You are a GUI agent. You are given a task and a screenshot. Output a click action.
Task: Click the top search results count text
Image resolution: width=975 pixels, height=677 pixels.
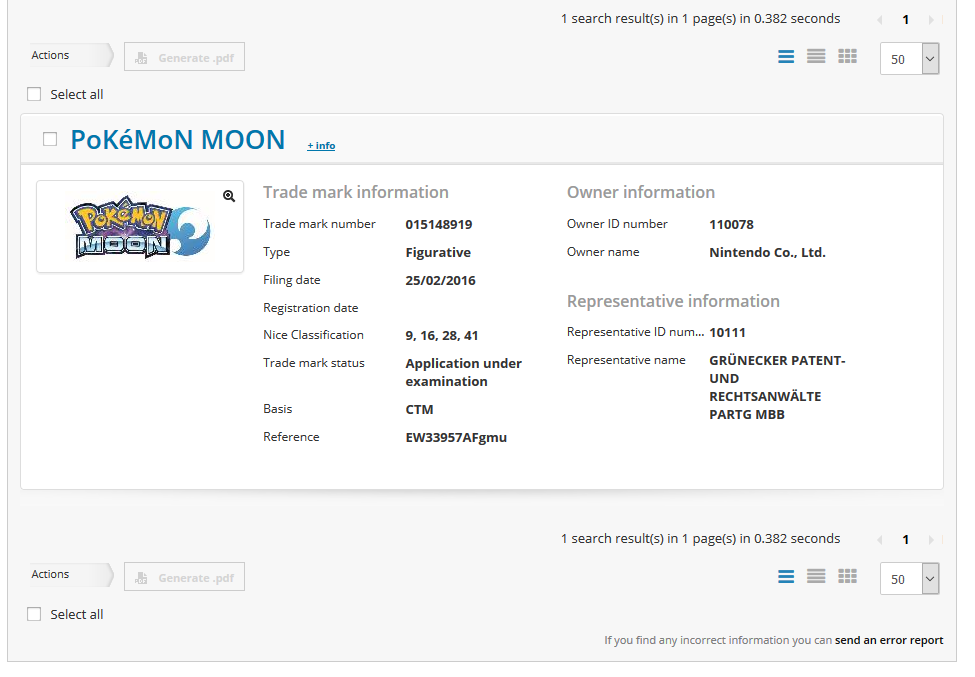coord(701,19)
